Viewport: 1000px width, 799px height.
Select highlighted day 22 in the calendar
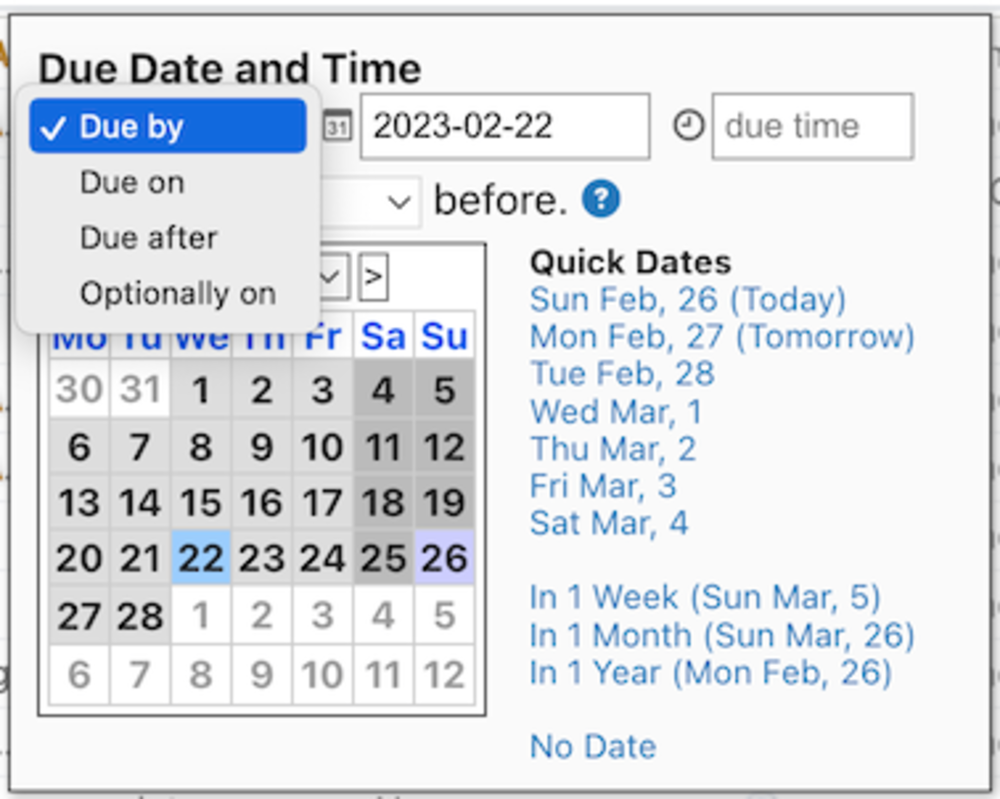201,558
